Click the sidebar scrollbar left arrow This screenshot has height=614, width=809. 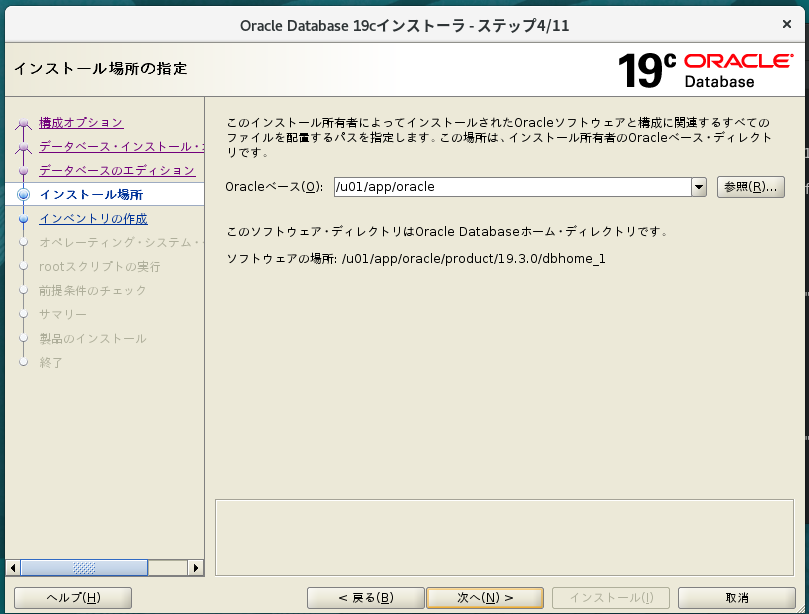point(13,568)
